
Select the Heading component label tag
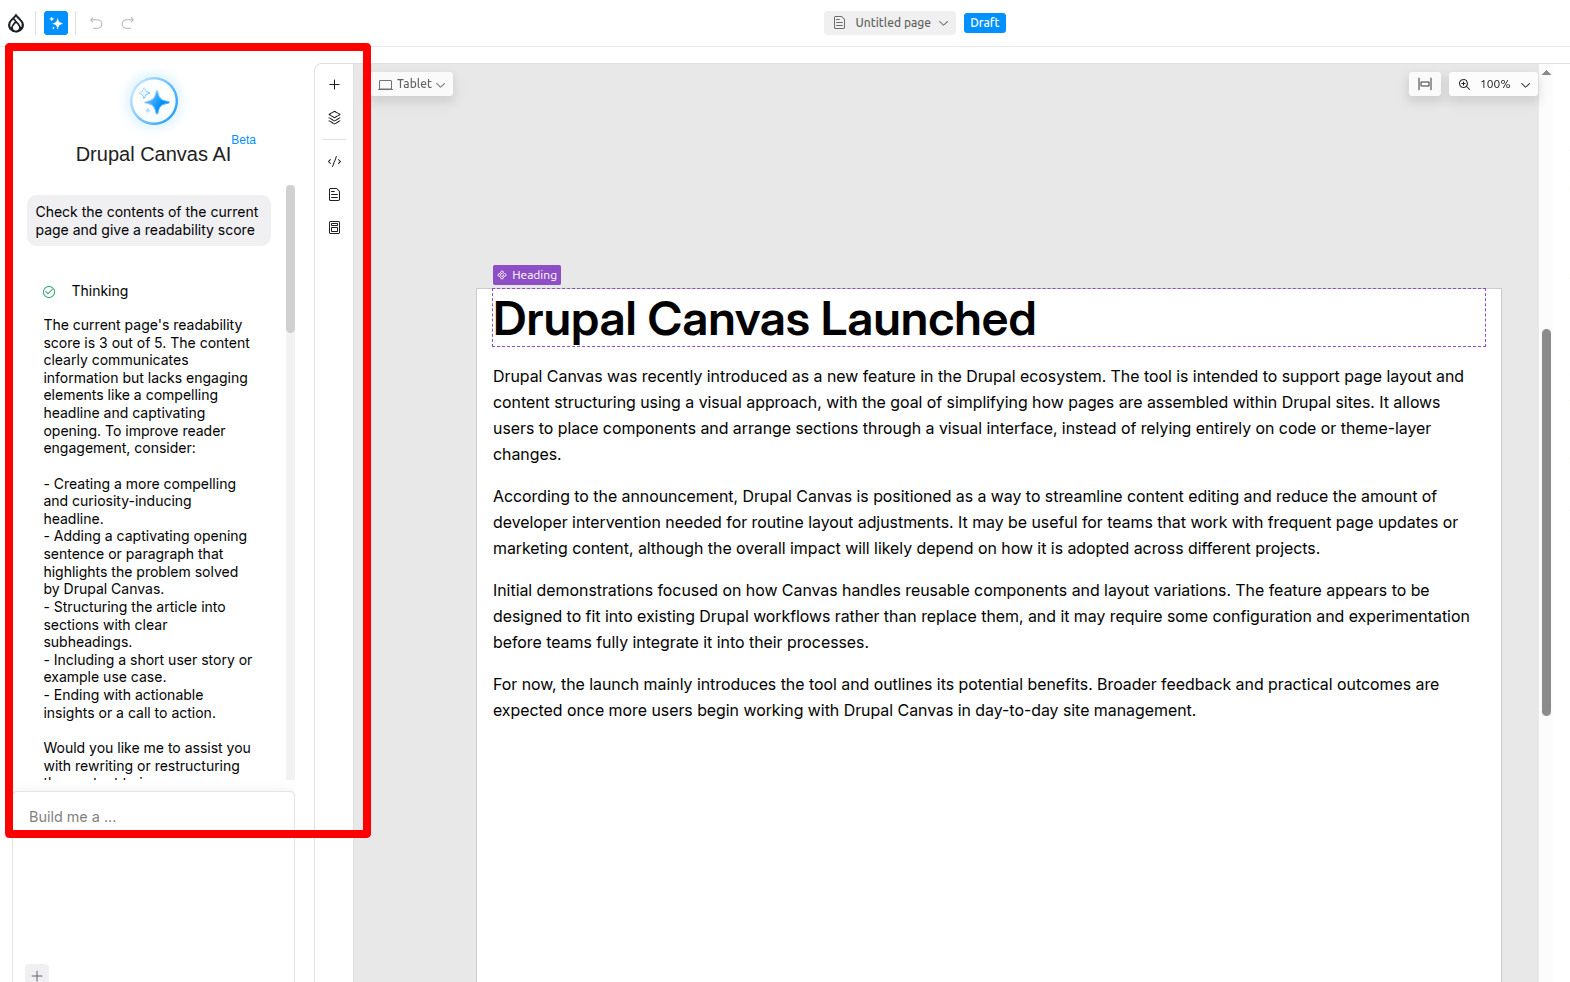(527, 275)
